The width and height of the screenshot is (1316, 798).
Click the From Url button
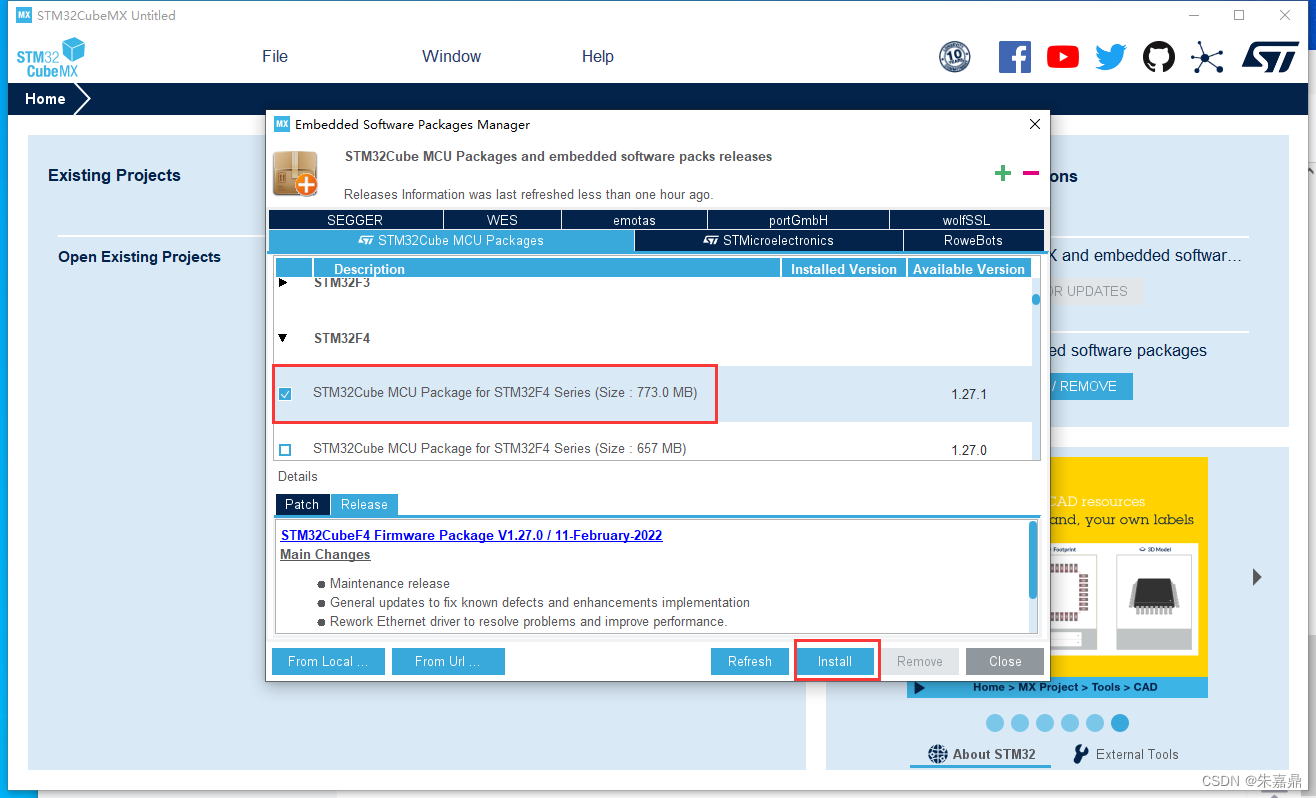pyautogui.click(x=448, y=661)
